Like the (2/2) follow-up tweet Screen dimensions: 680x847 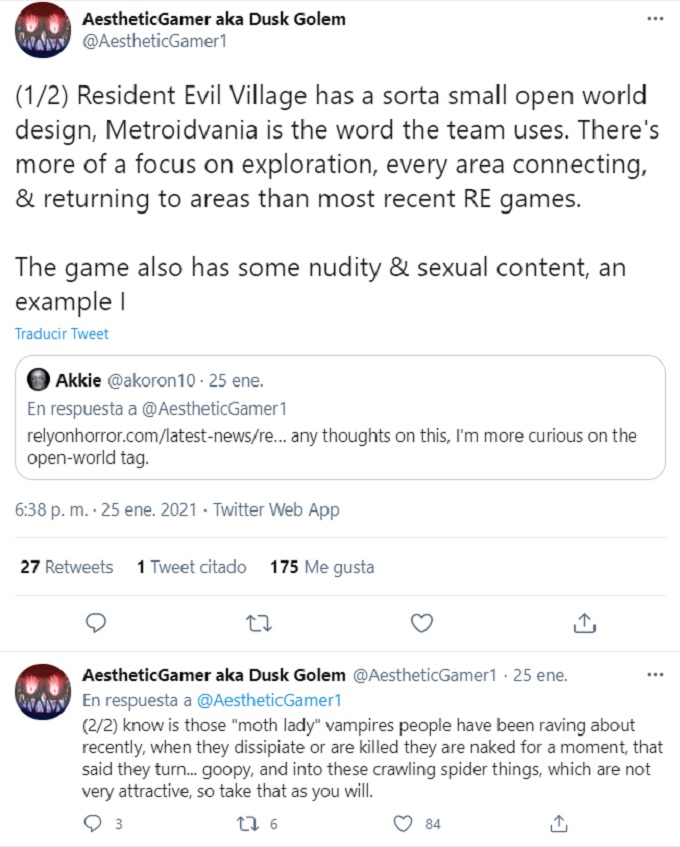[x=405, y=823]
